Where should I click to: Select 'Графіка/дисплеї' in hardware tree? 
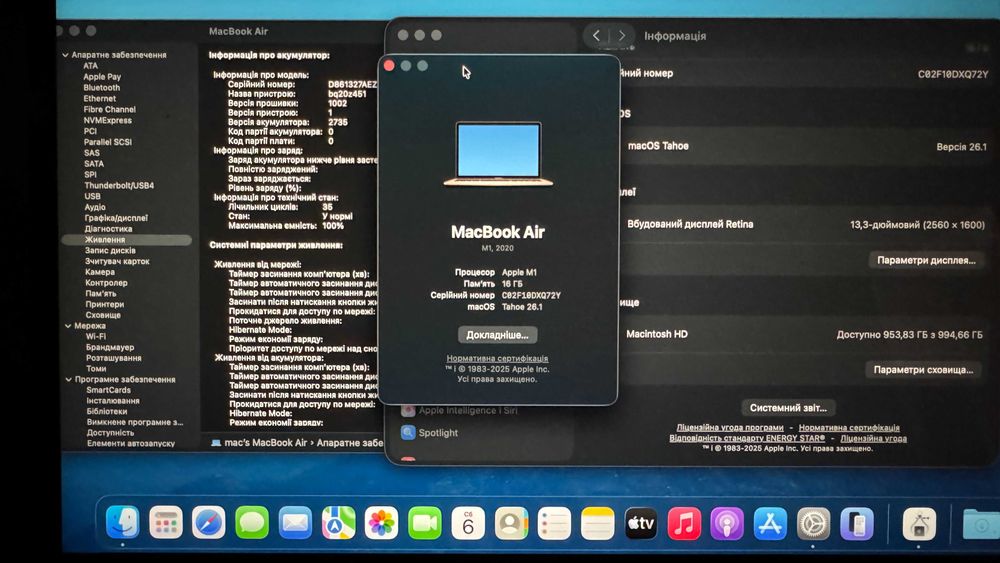pos(116,217)
